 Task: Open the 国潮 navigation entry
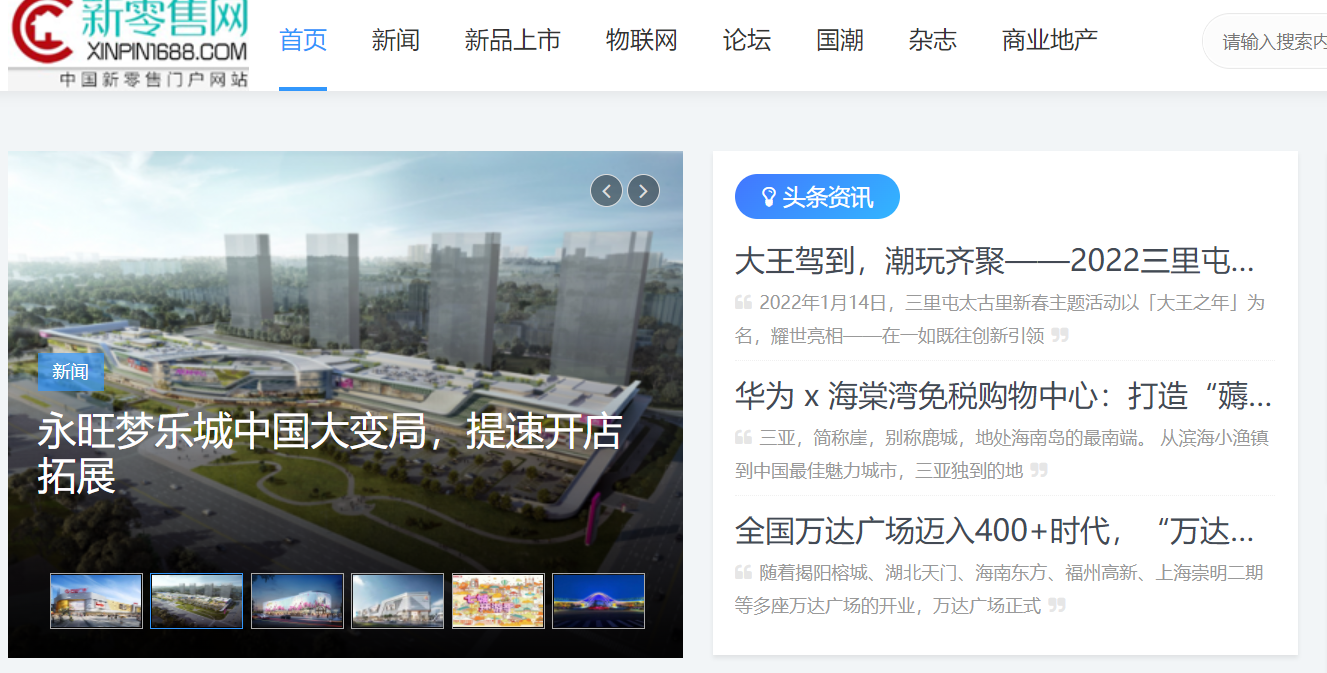(x=839, y=40)
